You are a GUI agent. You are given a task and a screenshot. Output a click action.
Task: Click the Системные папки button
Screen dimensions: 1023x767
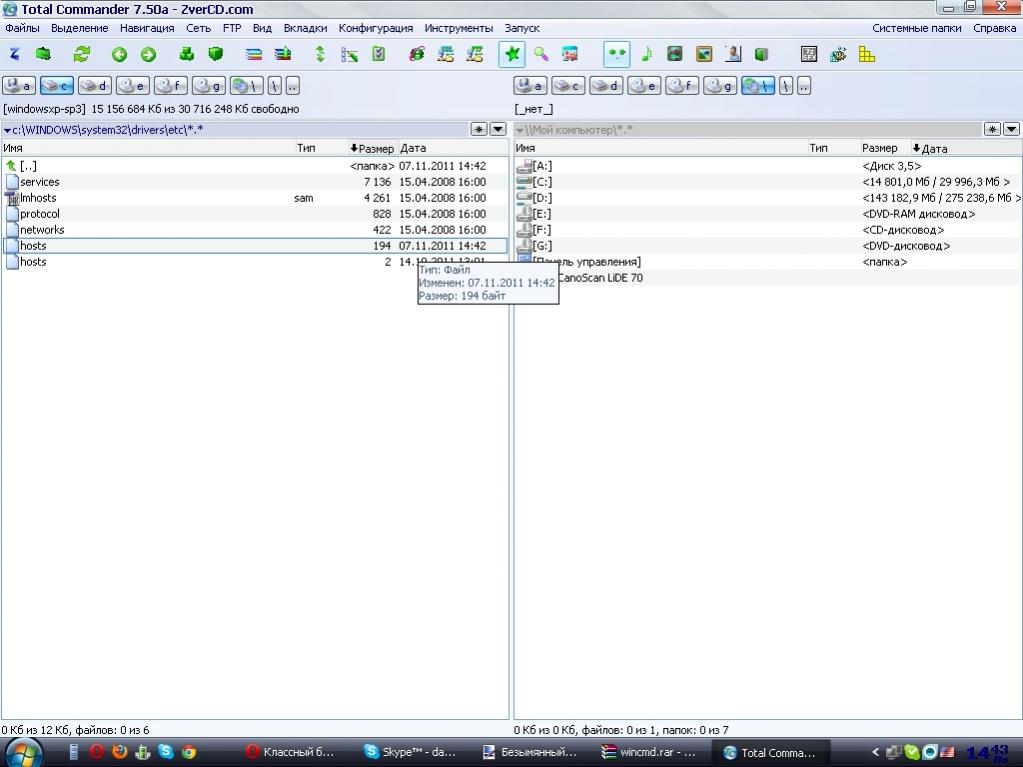click(x=916, y=28)
